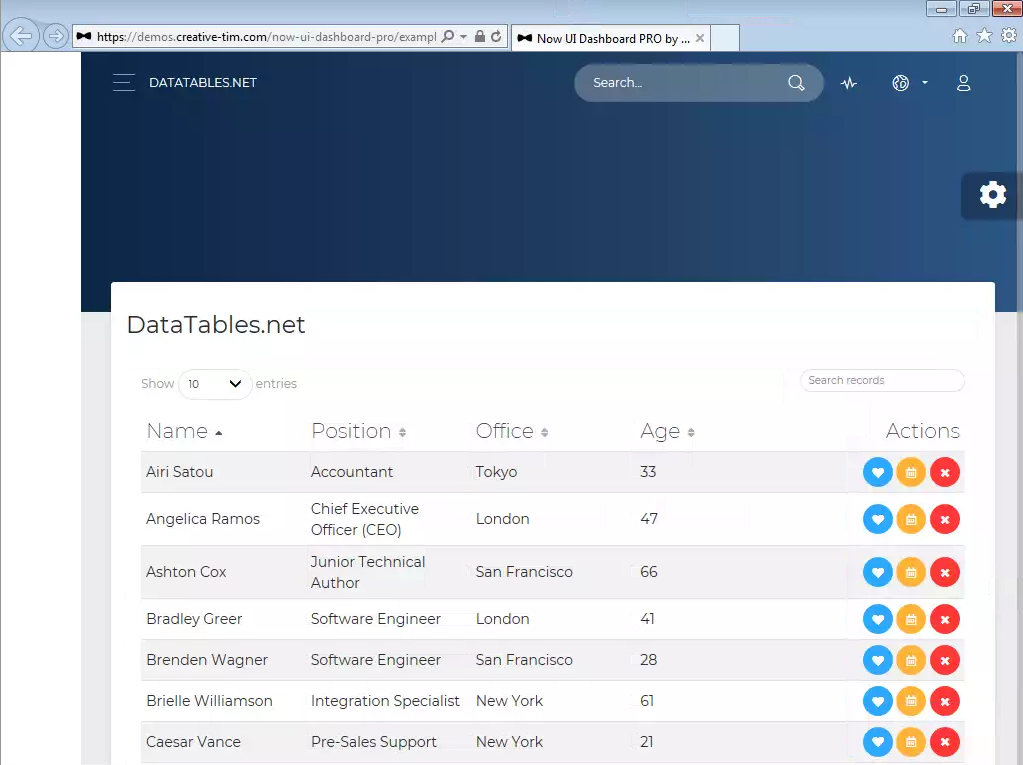
Task: Open the calendar action for Angelica Ramos
Action: tap(911, 519)
